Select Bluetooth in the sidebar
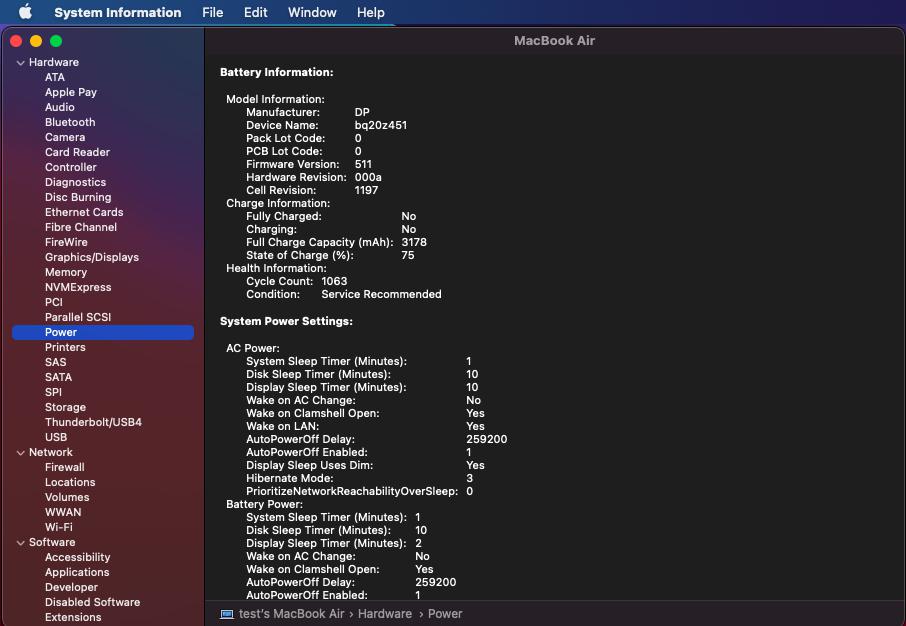This screenshot has width=906, height=626. 70,122
